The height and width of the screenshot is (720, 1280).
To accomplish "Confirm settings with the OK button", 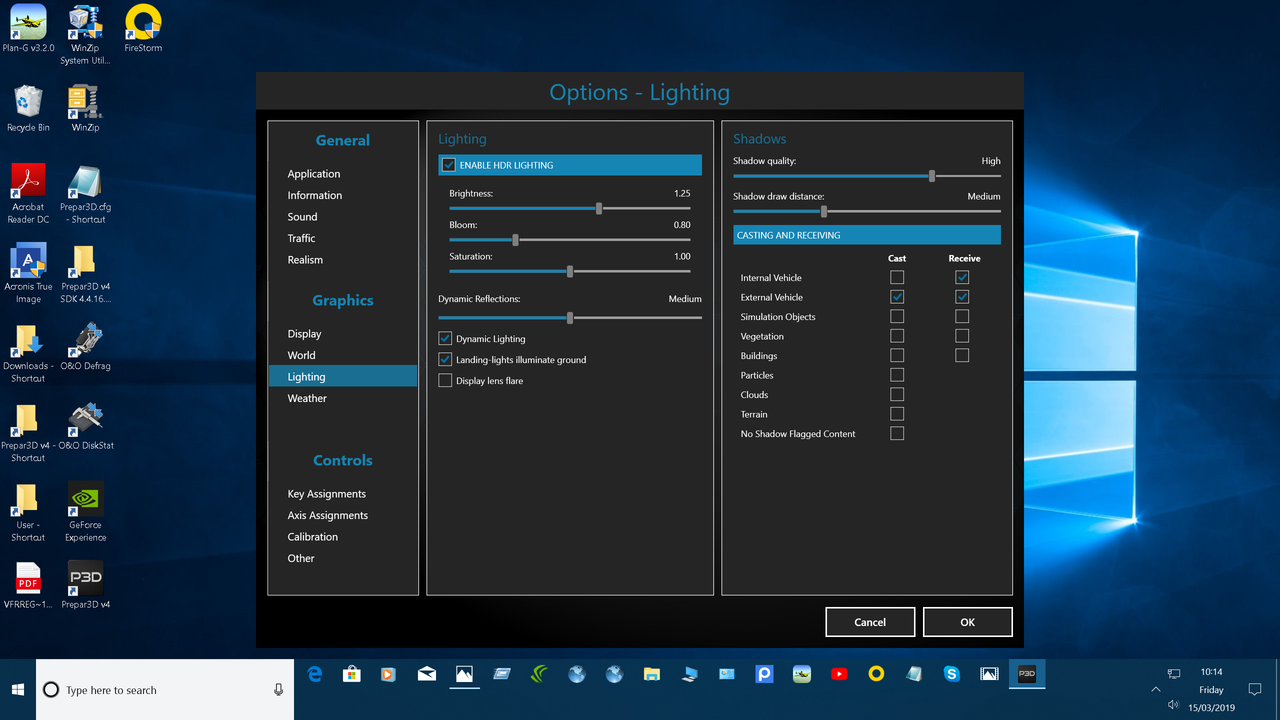I will [967, 621].
